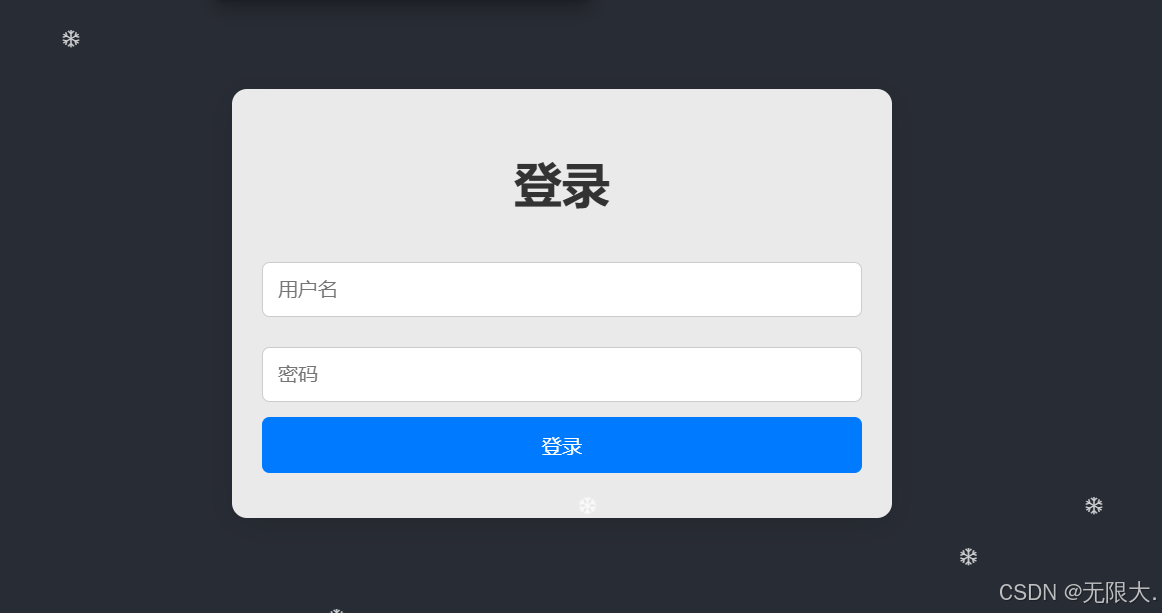Click the CSDN text in the watermark
This screenshot has width=1162, height=613.
pos(1027,592)
